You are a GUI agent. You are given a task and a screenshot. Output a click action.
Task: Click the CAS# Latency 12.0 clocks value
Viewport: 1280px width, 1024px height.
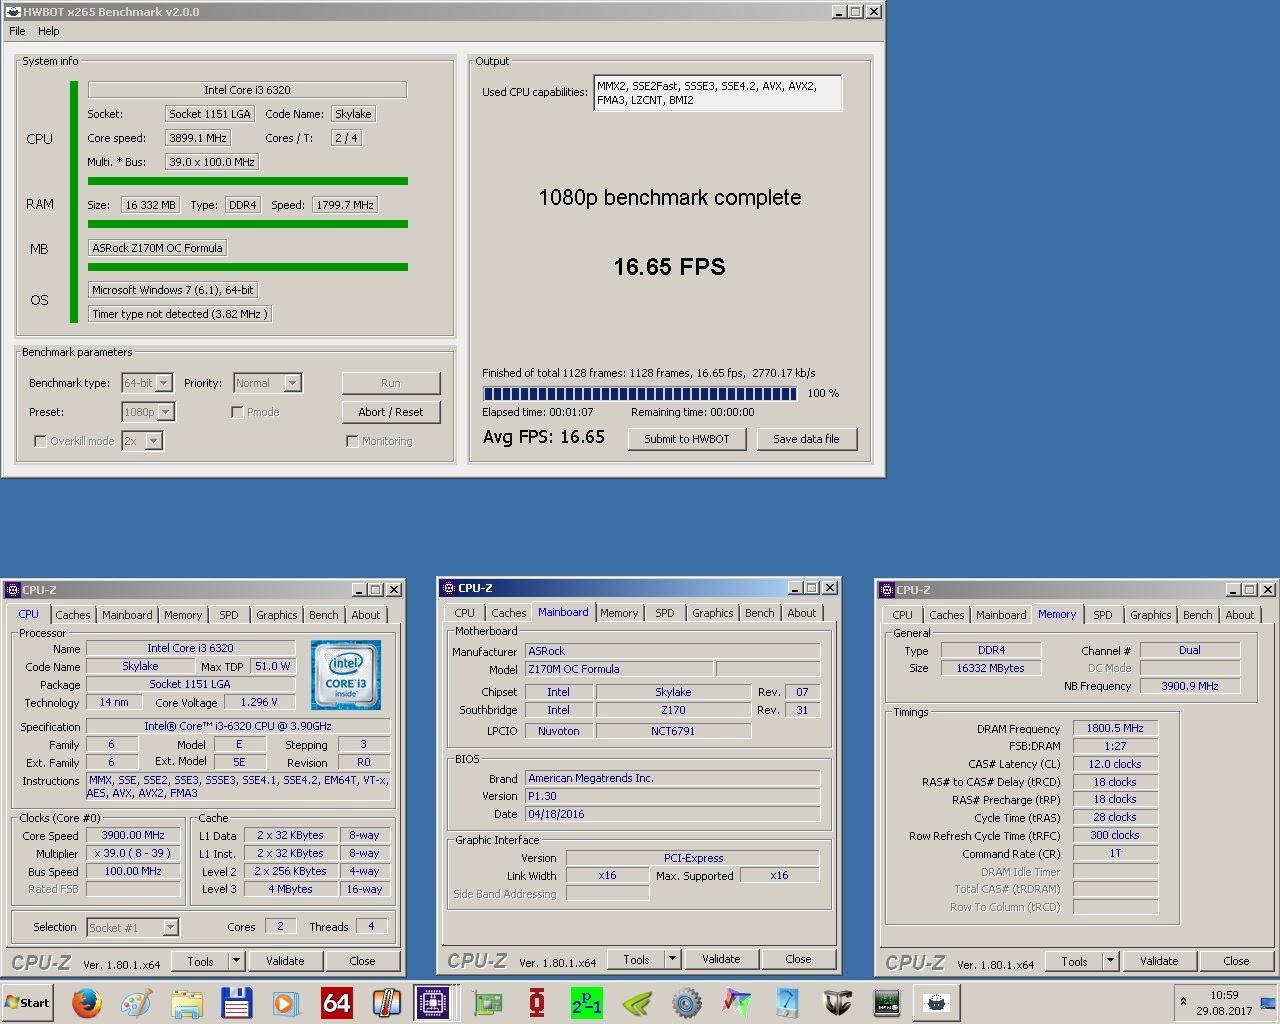[1115, 764]
